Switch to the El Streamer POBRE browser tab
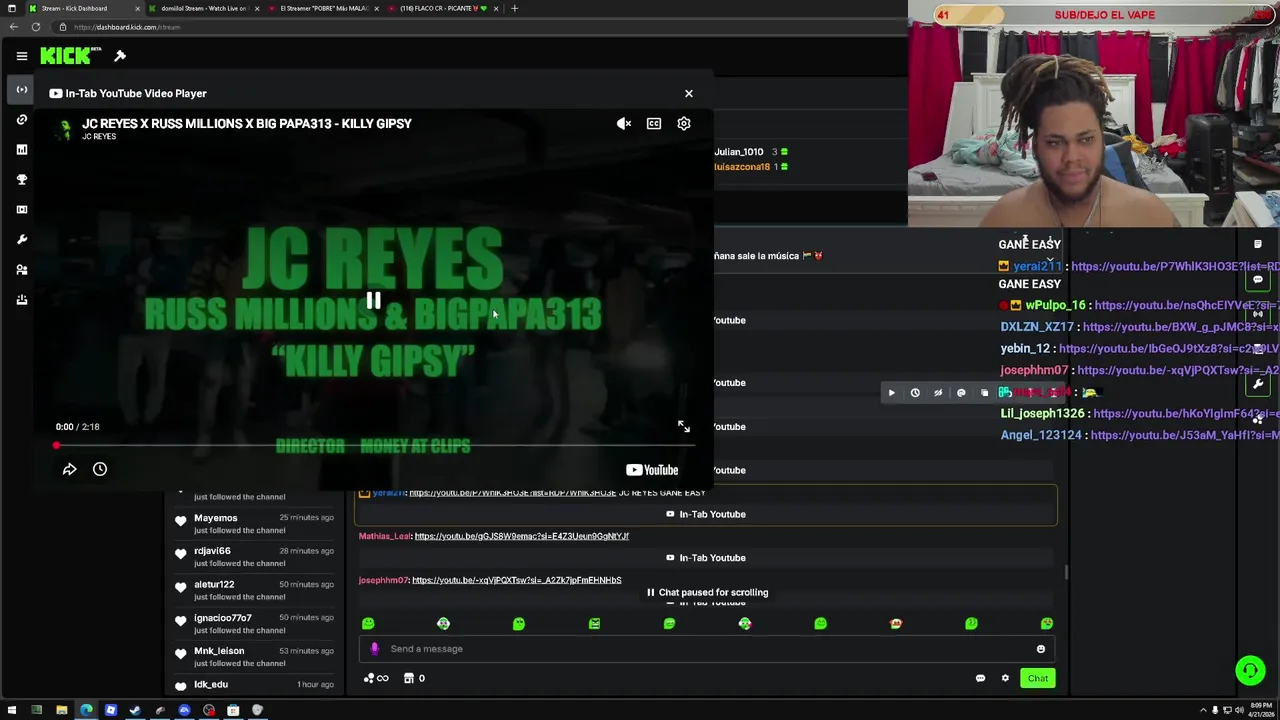 point(323,8)
